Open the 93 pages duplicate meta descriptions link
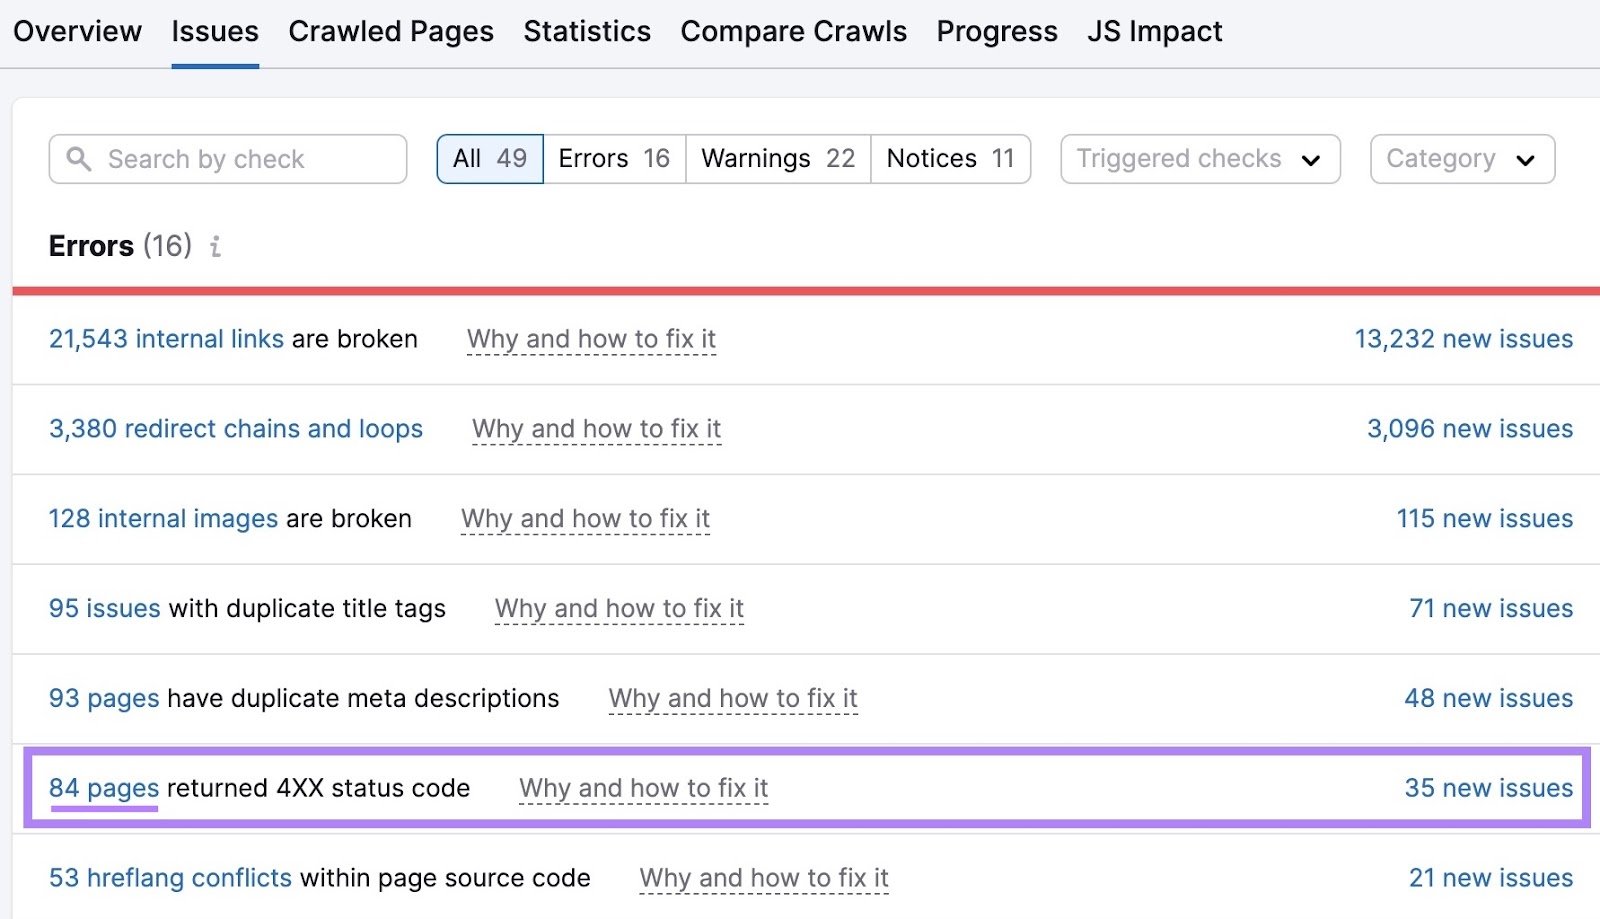 click(x=104, y=699)
